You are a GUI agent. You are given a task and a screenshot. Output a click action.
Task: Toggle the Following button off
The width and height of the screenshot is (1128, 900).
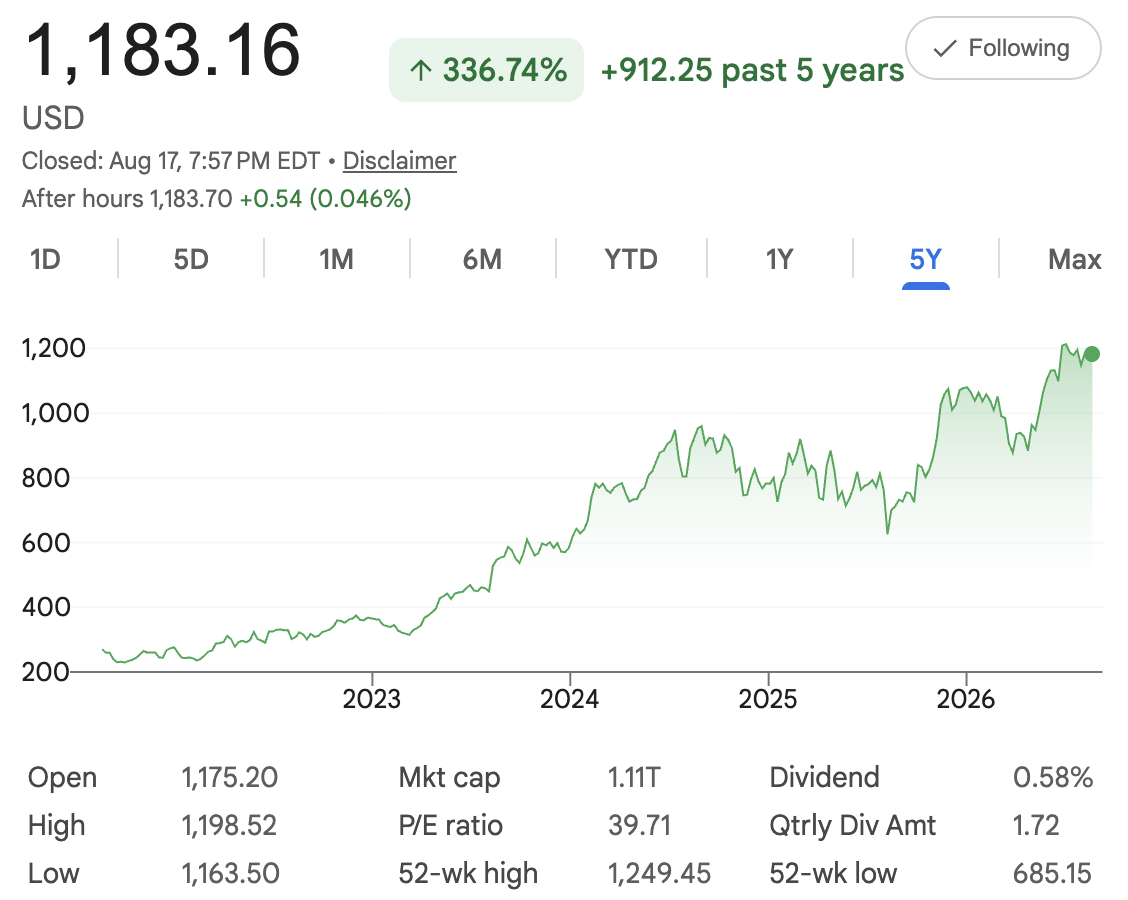pos(1003,48)
